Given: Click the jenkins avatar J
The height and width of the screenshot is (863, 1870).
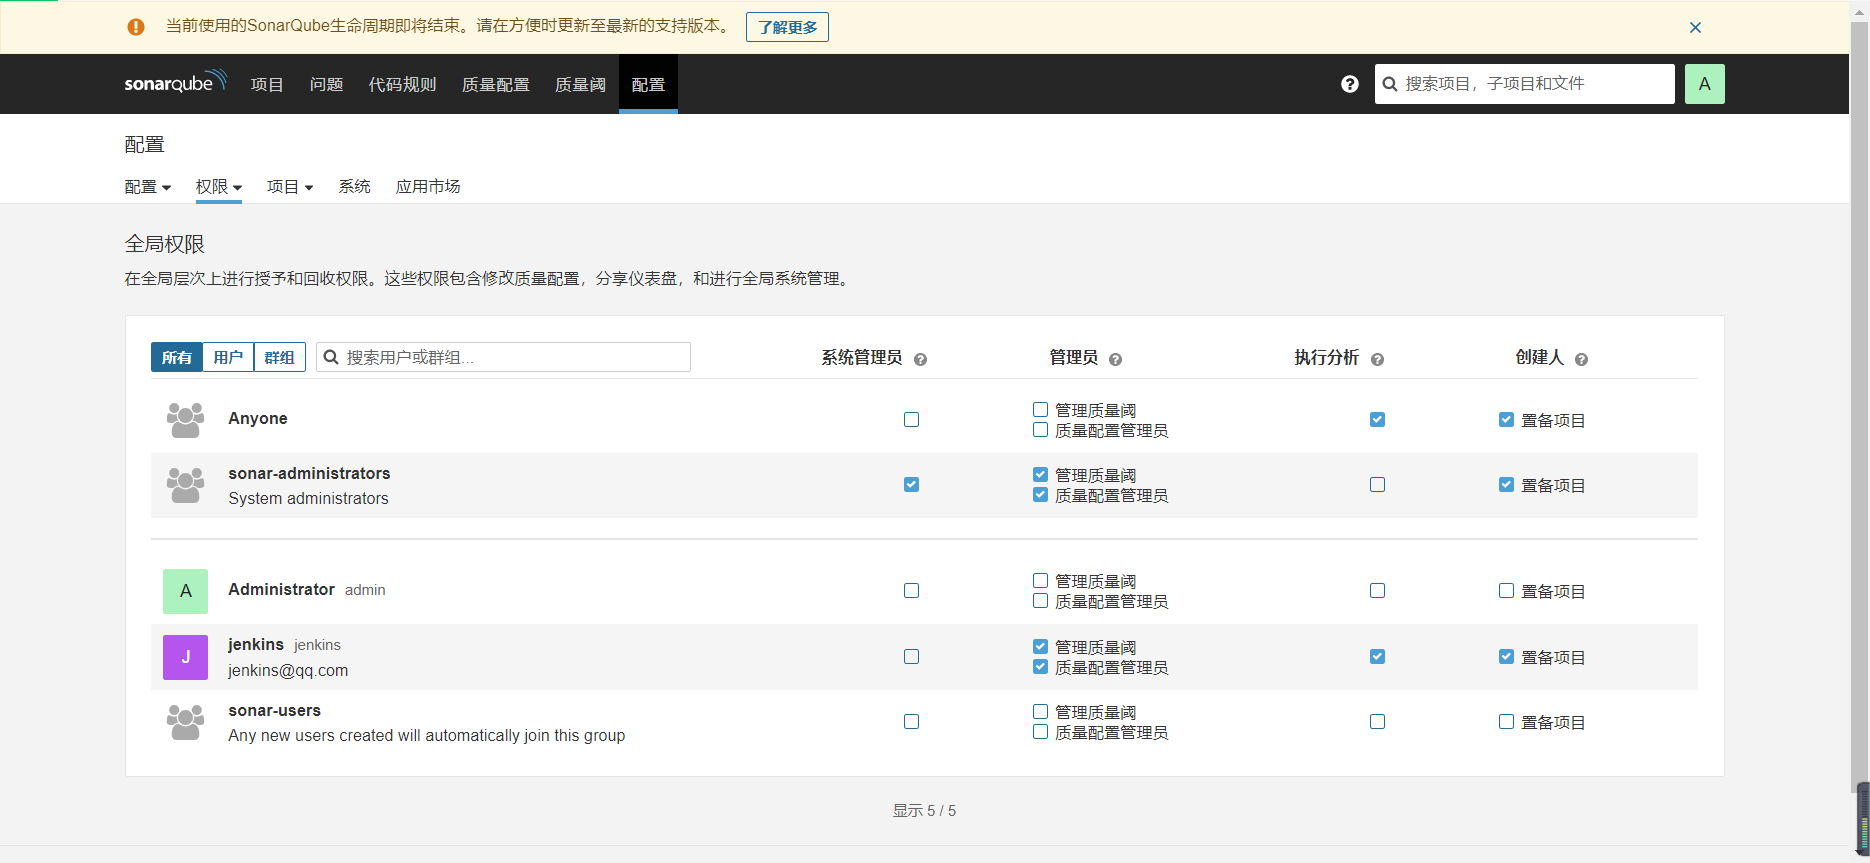Looking at the screenshot, I should pyautogui.click(x=185, y=657).
